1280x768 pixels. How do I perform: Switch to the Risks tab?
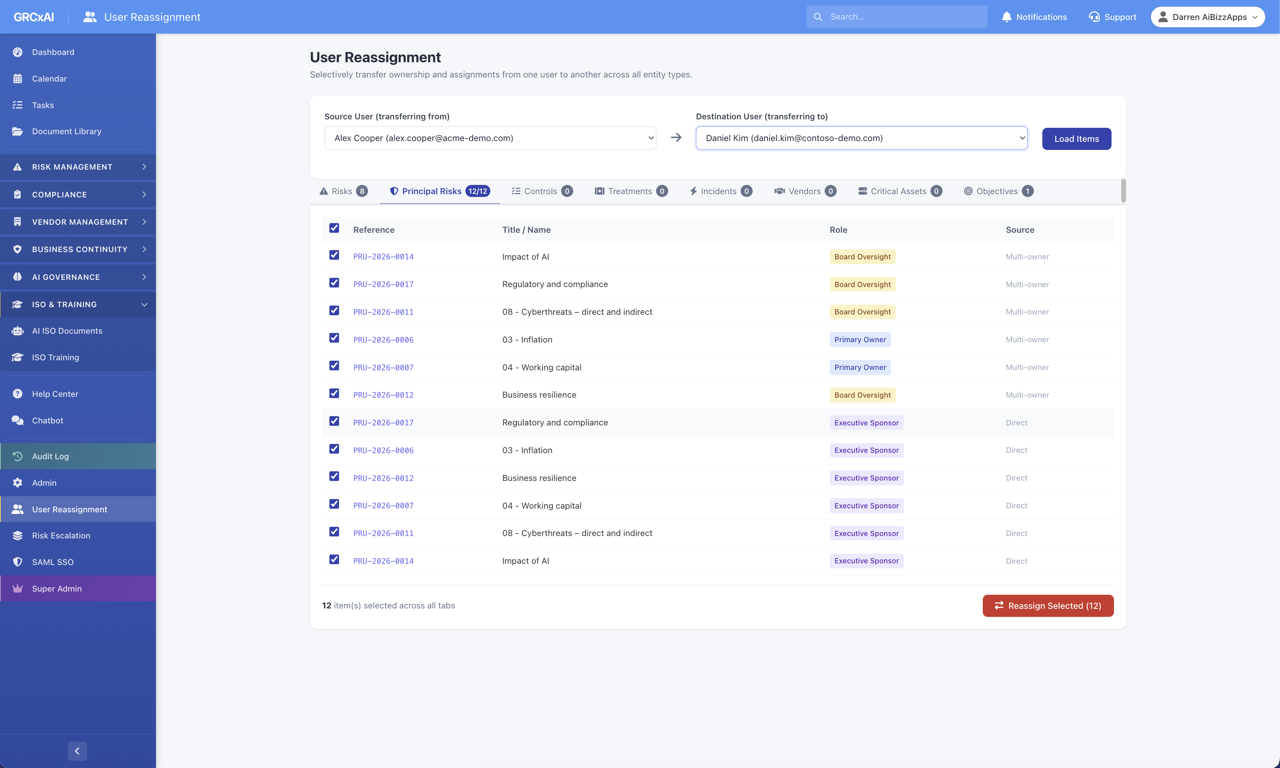[x=342, y=191]
